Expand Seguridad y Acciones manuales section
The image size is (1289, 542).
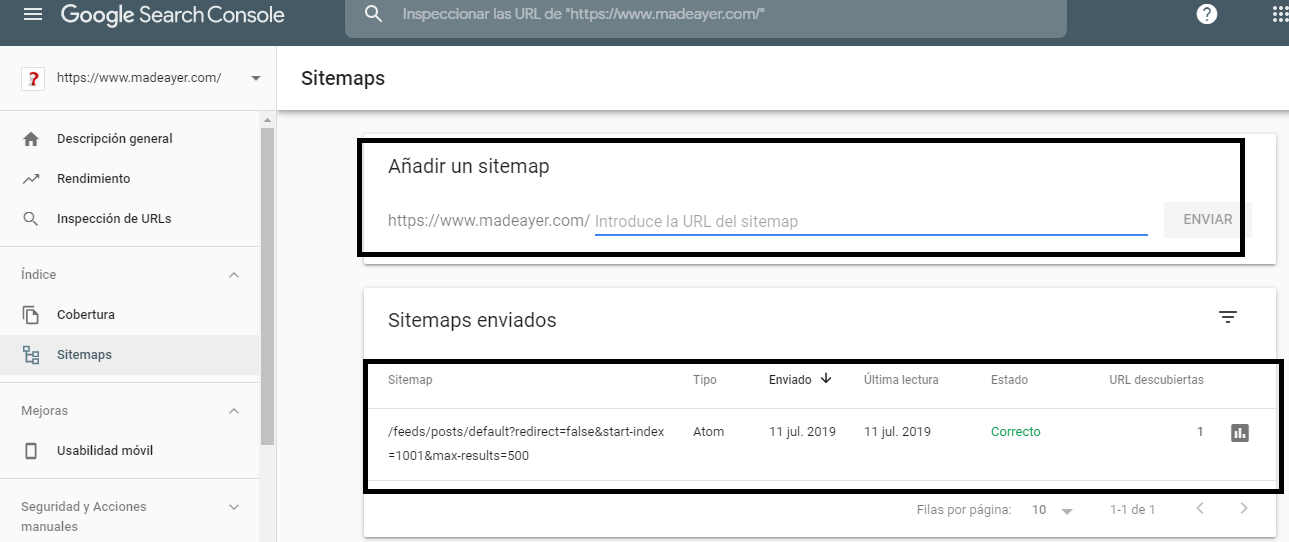point(234,507)
